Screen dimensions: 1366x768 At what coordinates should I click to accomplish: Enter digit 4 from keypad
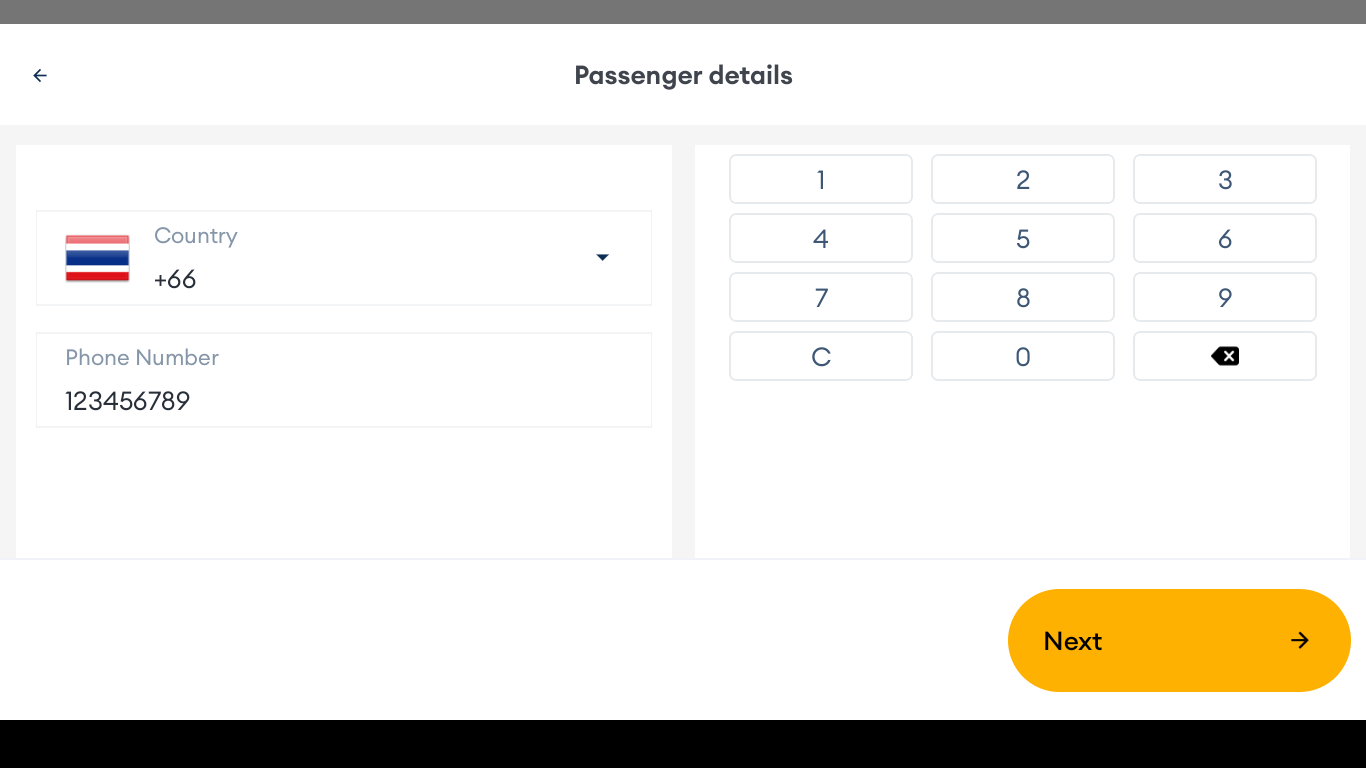[820, 239]
